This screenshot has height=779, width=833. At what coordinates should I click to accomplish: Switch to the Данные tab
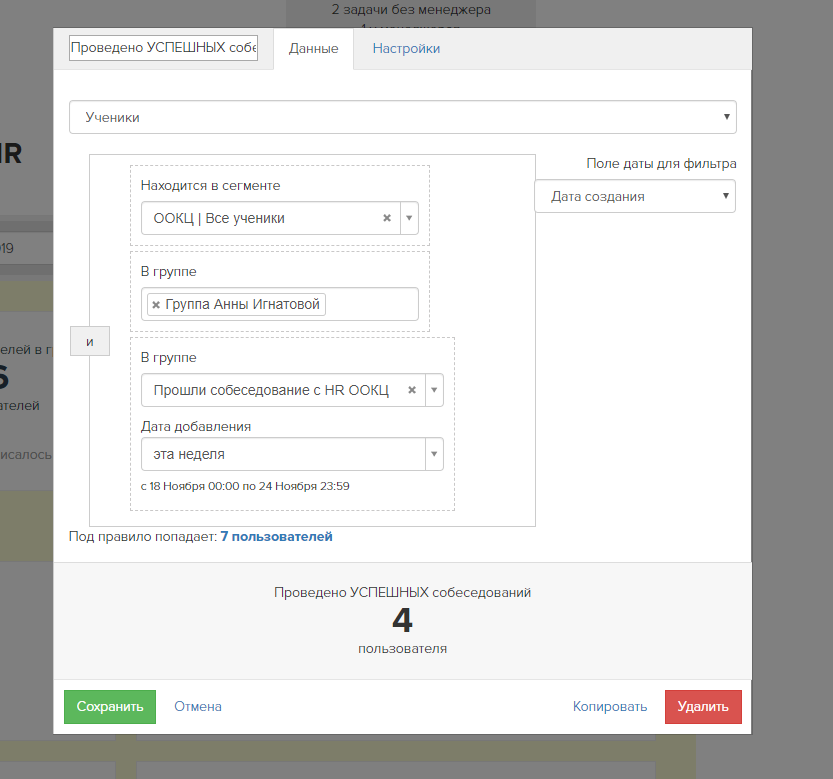(x=313, y=48)
